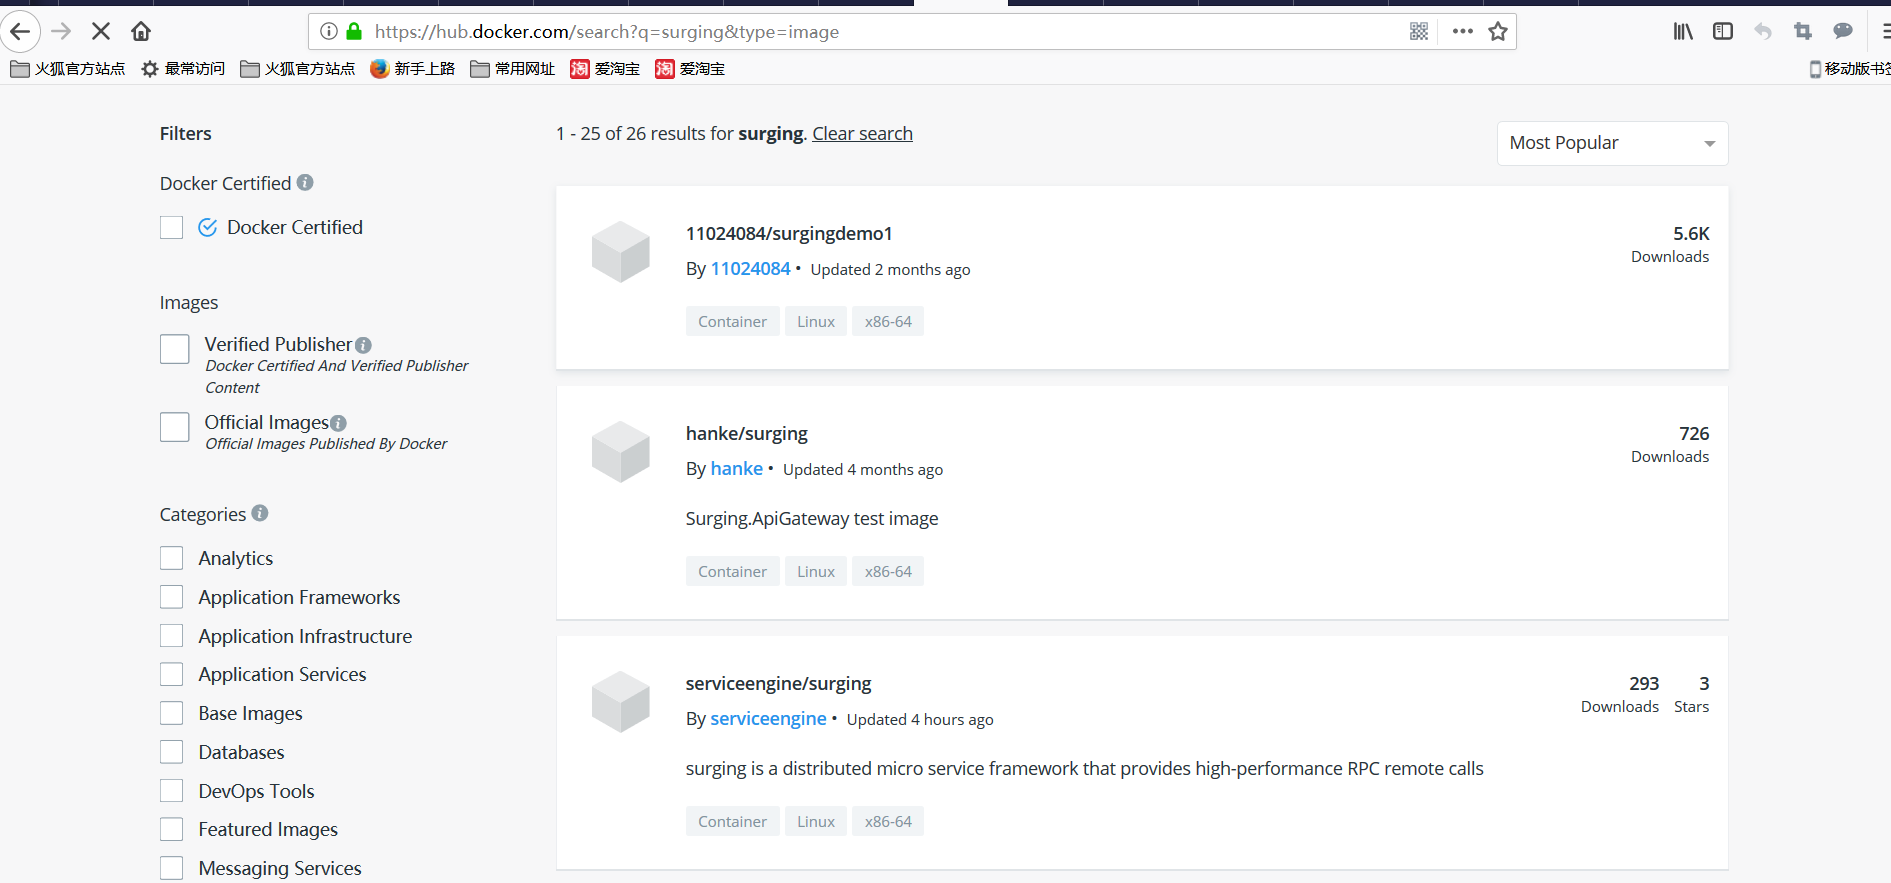Stop loading the page
Screen dimensions: 1891x883
point(101,32)
